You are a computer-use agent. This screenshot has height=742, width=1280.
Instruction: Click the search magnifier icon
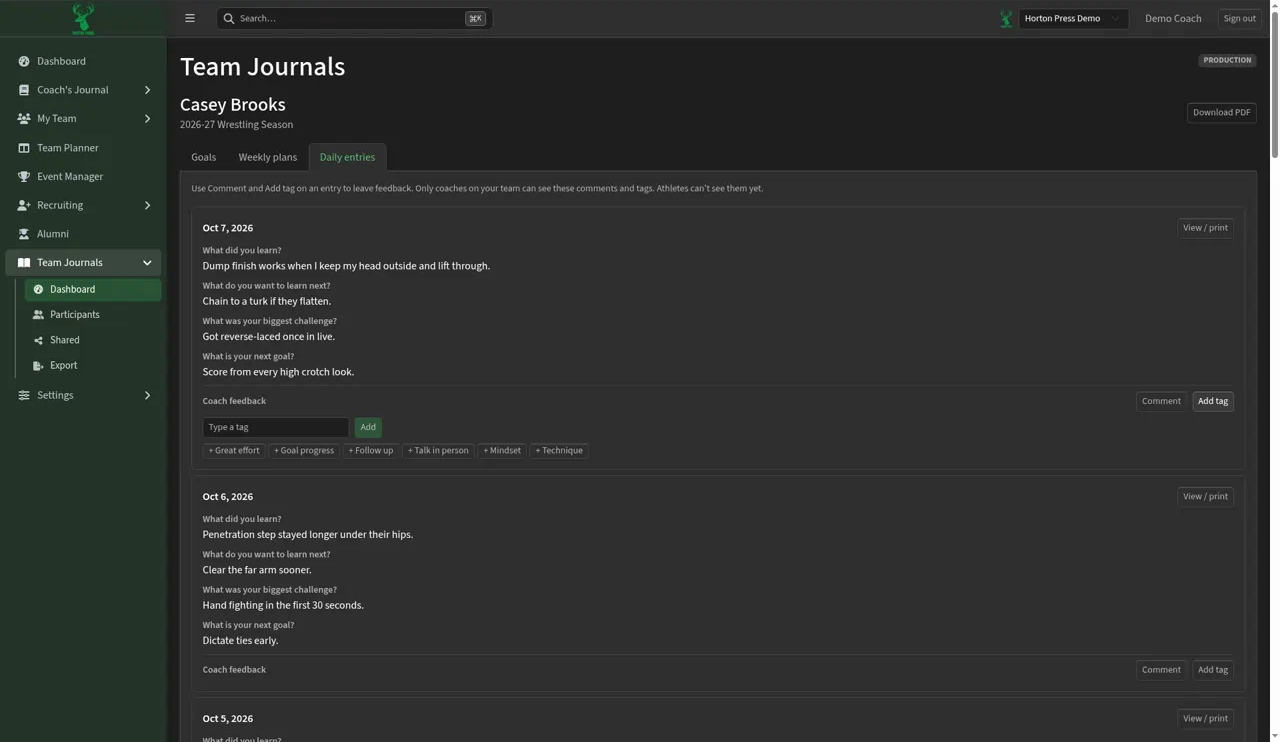pyautogui.click(x=229, y=18)
